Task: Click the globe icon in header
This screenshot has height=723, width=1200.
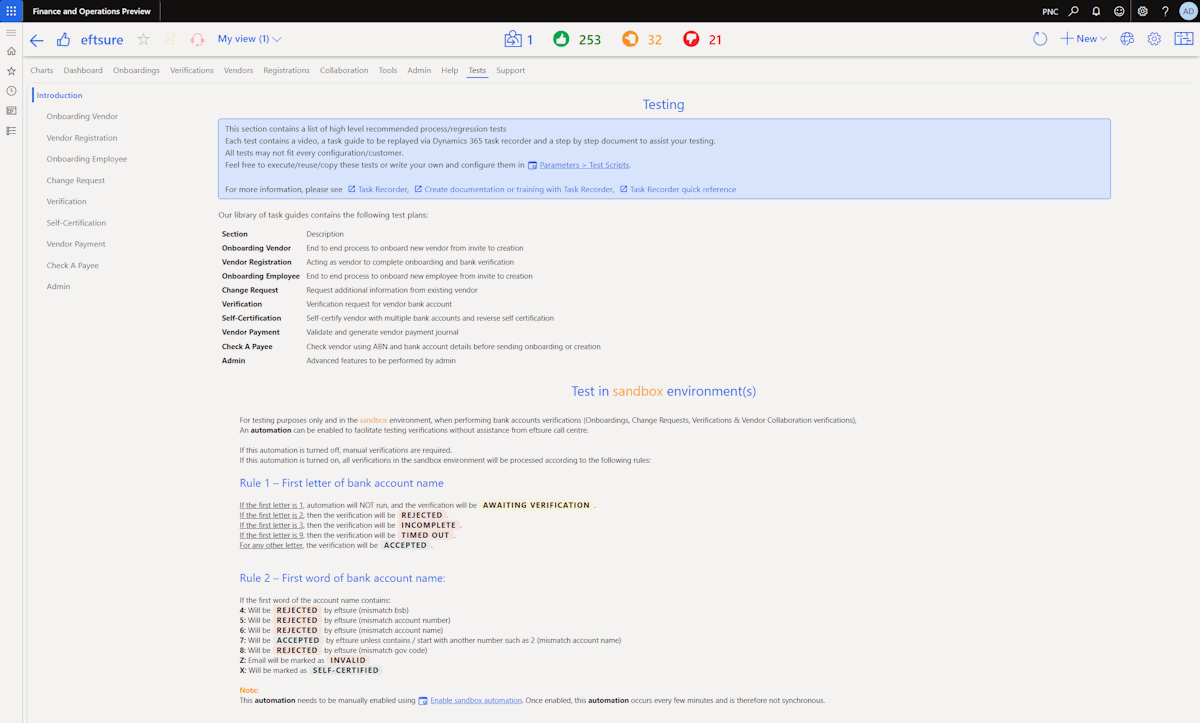Action: [x=1127, y=39]
